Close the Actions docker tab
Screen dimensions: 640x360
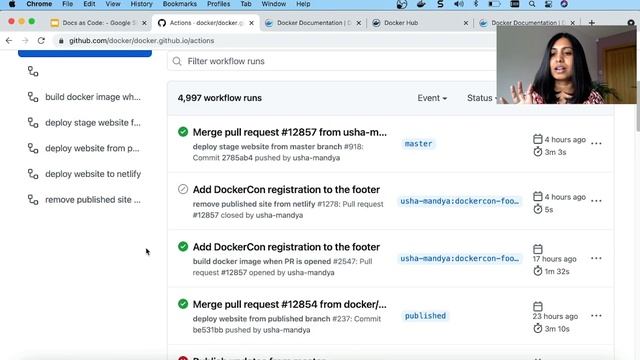(x=251, y=23)
